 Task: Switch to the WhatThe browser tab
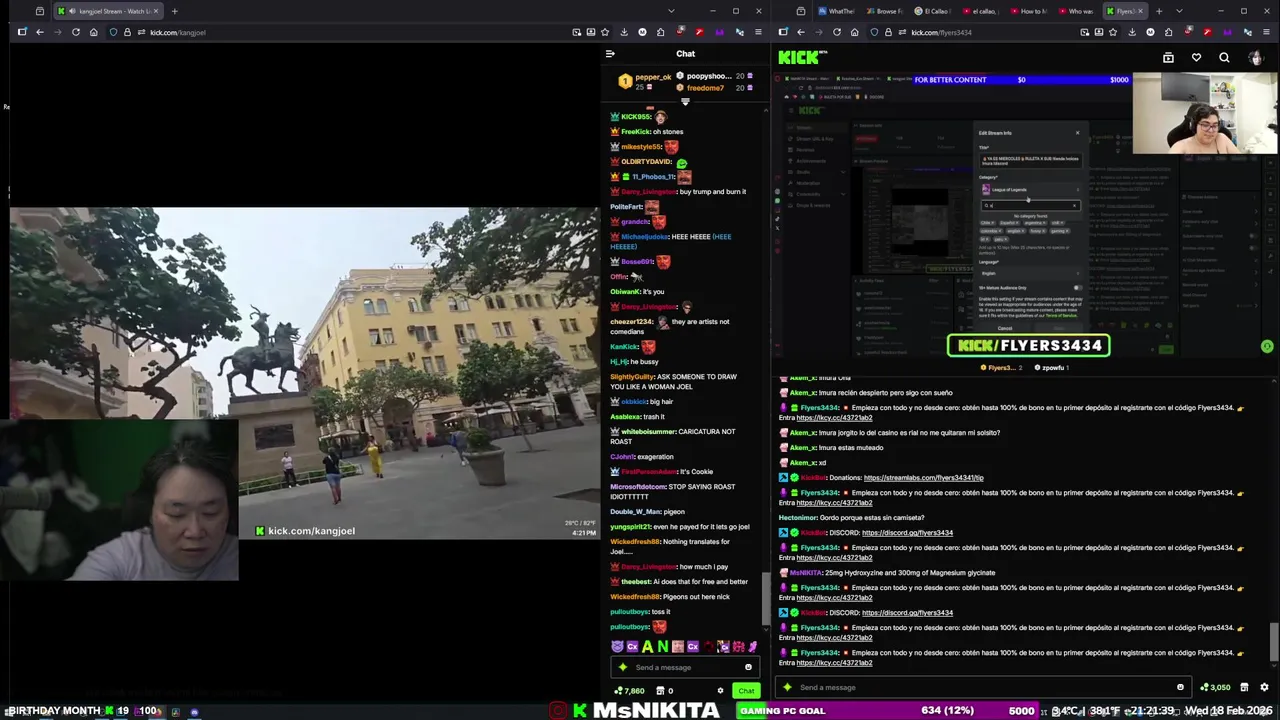pyautogui.click(x=836, y=11)
